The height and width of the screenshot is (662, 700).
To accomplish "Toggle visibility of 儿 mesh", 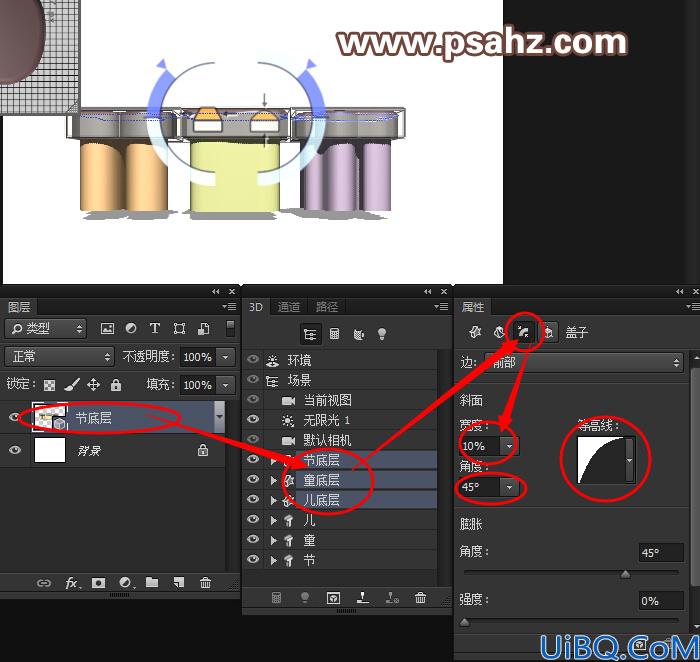I will [x=253, y=519].
